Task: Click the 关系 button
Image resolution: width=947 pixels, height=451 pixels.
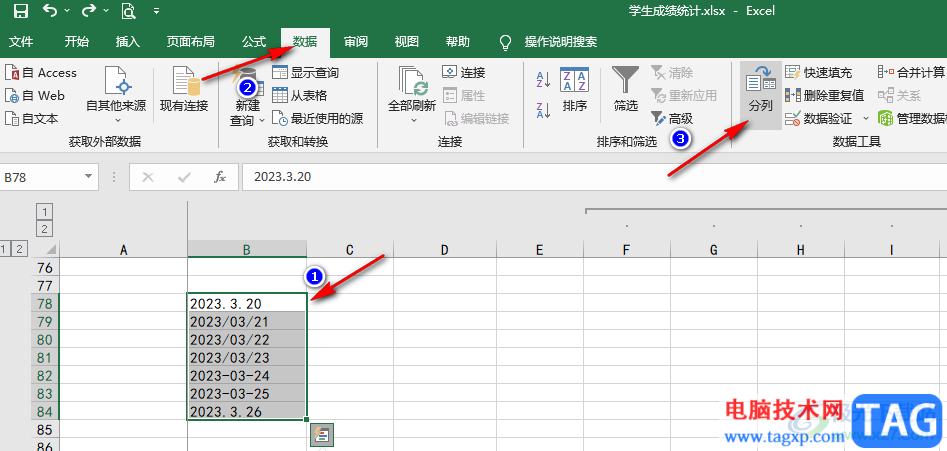Action: pyautogui.click(x=899, y=96)
